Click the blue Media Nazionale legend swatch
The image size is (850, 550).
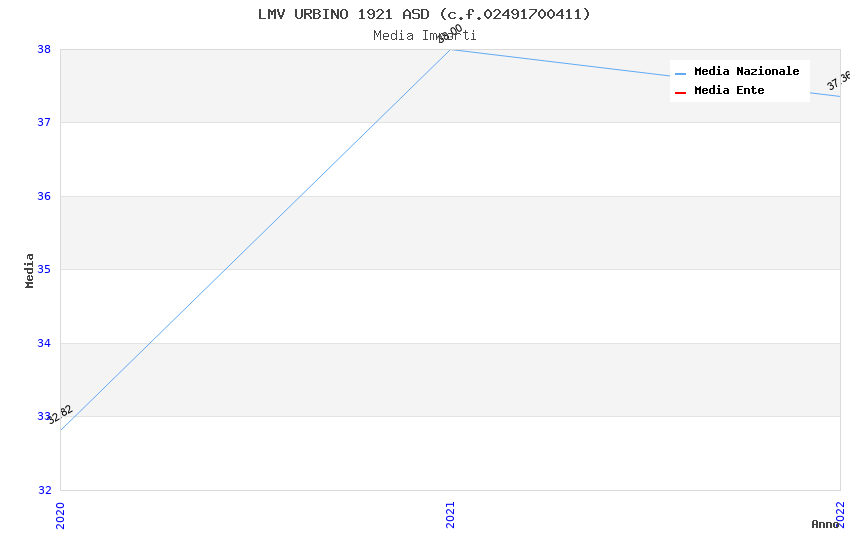click(680, 74)
